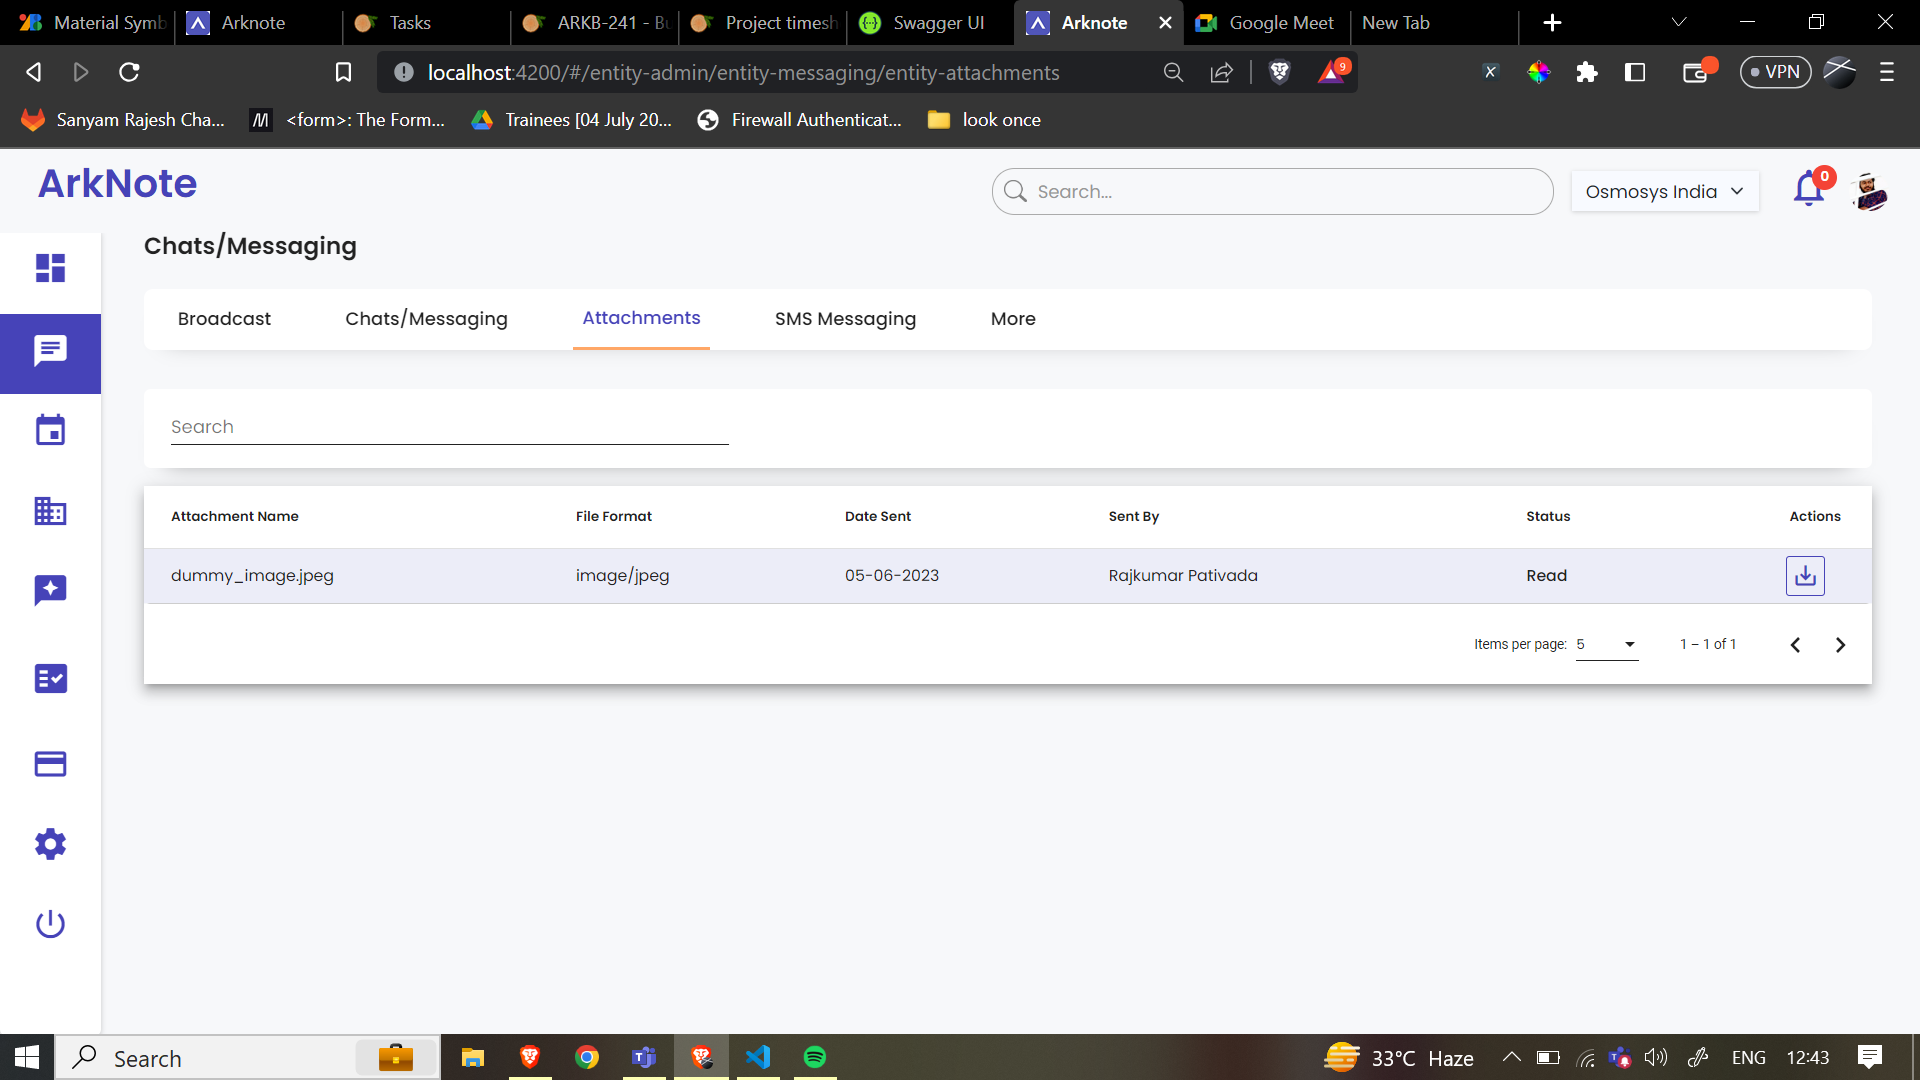Viewport: 1920px width, 1080px height.
Task: Open the building/entities sidebar icon
Action: (50, 511)
